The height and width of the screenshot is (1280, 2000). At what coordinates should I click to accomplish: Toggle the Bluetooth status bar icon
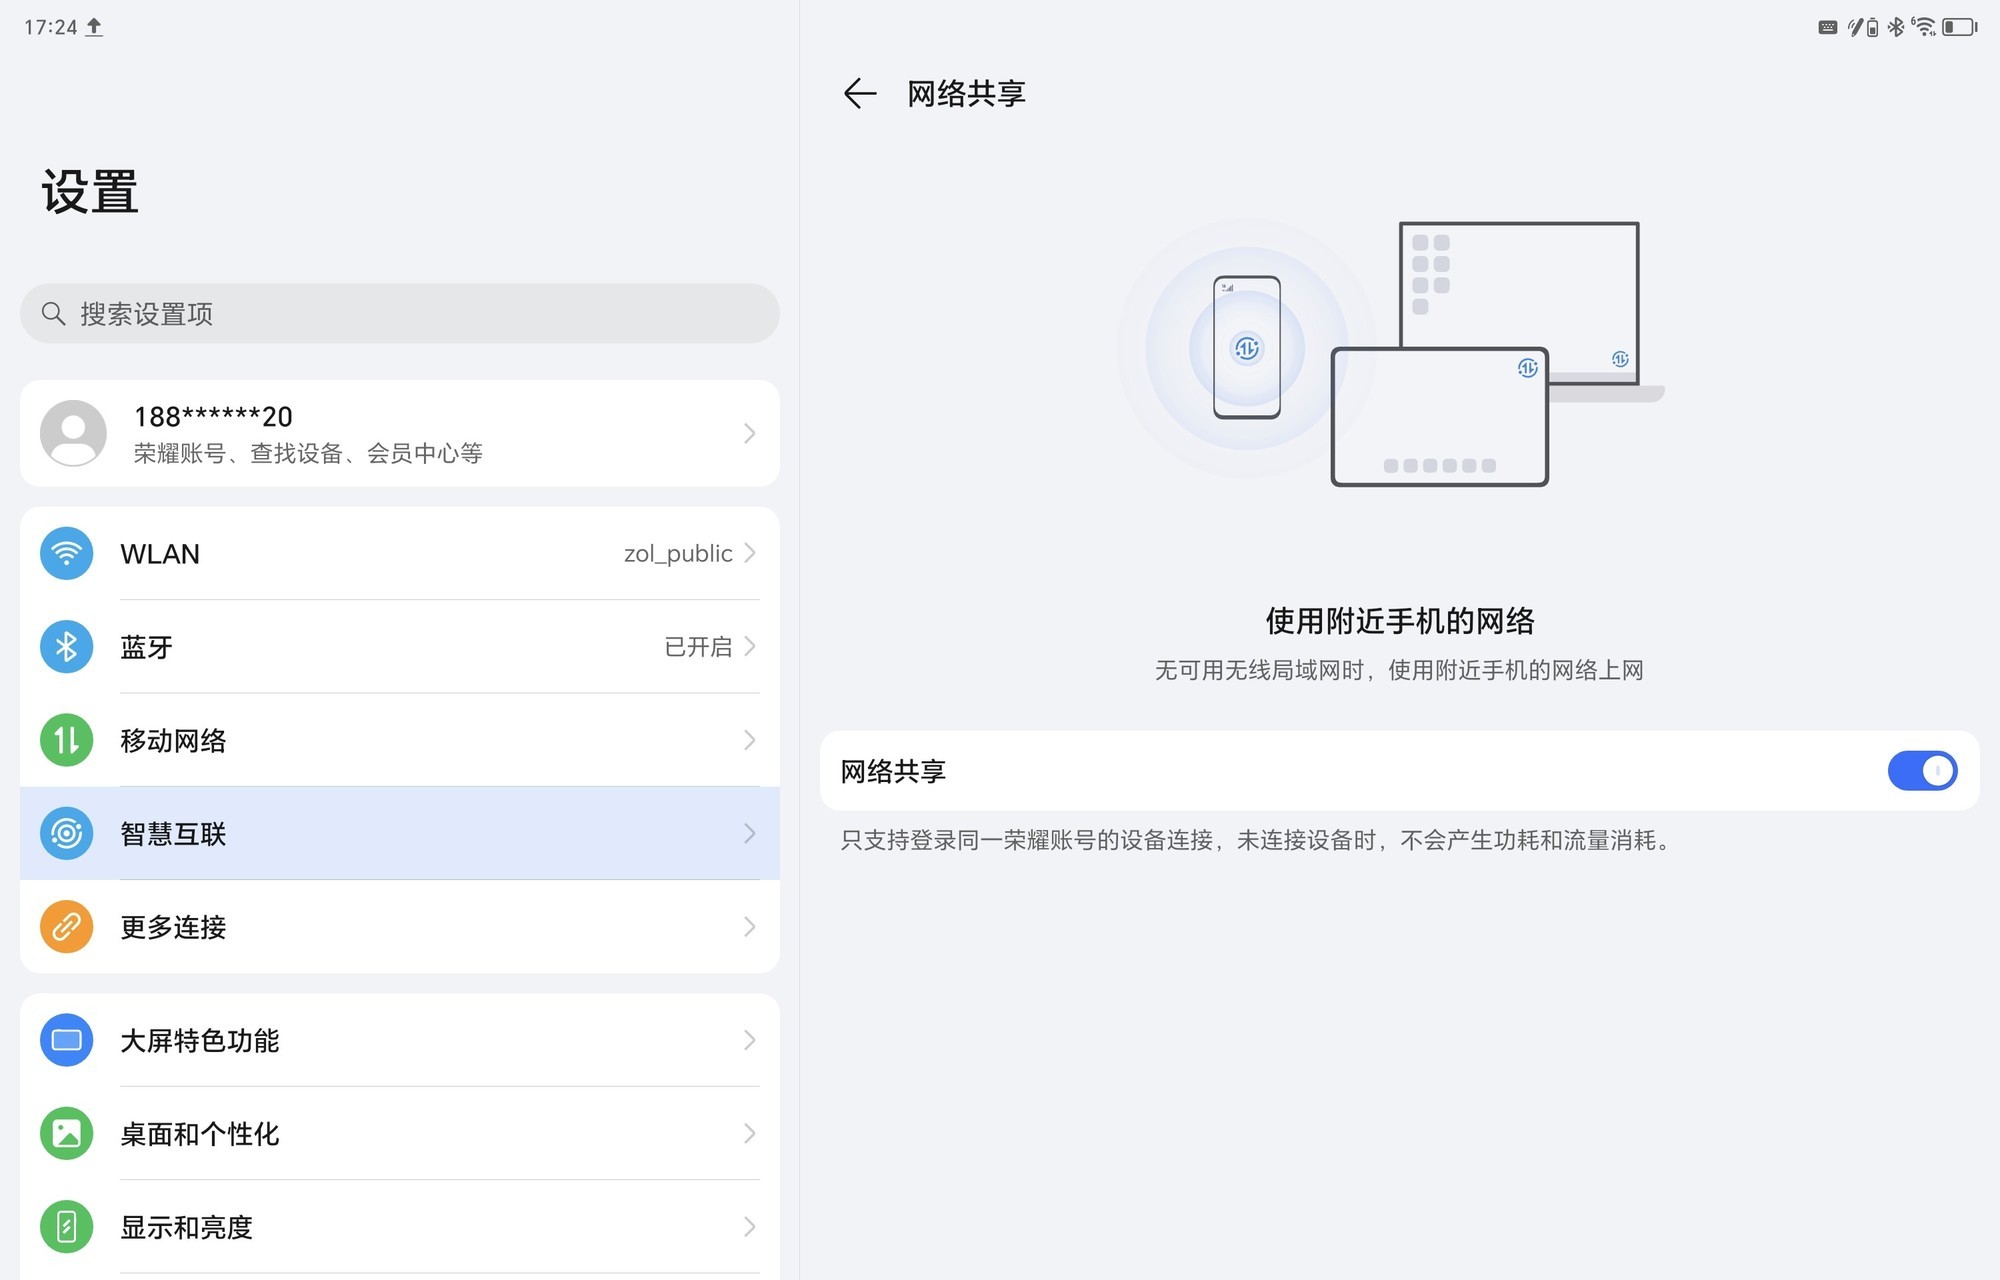pyautogui.click(x=1895, y=27)
